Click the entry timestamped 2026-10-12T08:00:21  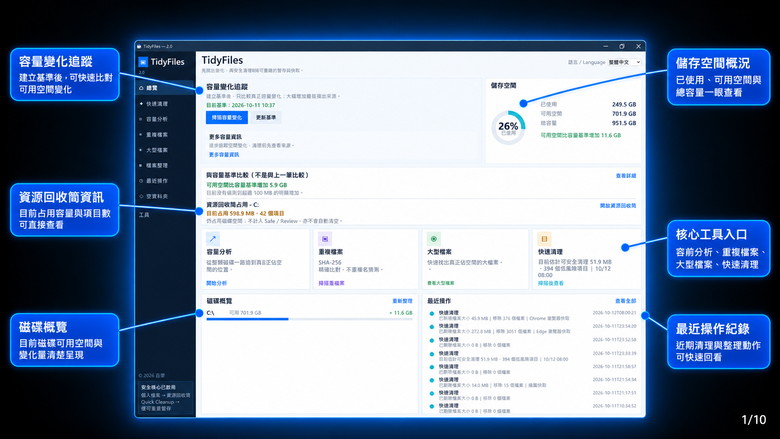[532, 315]
